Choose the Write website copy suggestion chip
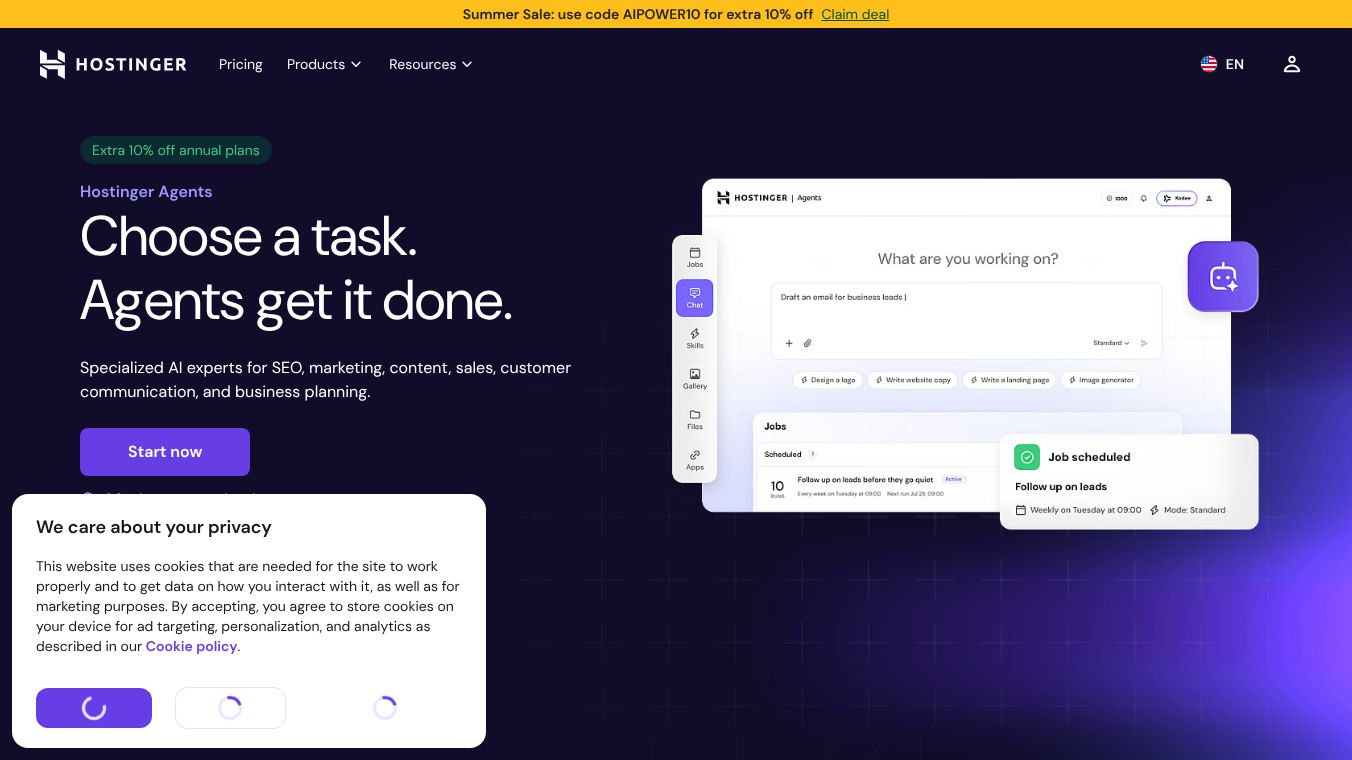Viewport: 1352px width, 760px height. click(x=913, y=380)
